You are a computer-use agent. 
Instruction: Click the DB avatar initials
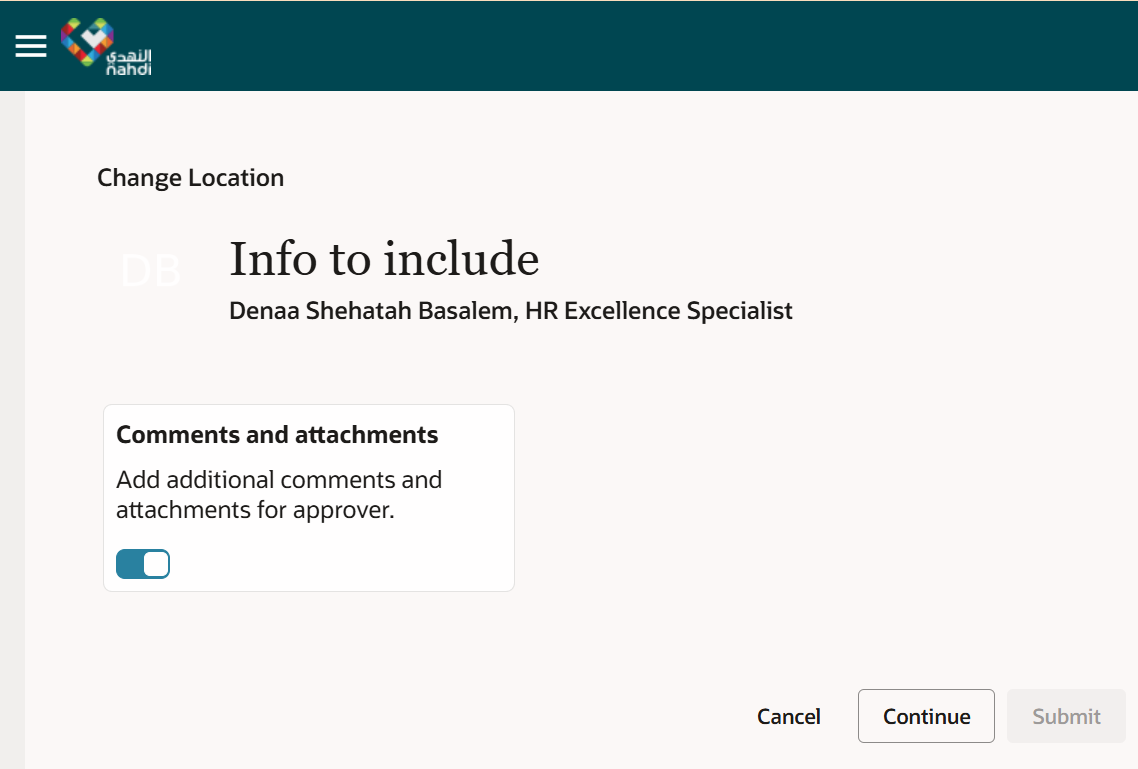coord(150,271)
